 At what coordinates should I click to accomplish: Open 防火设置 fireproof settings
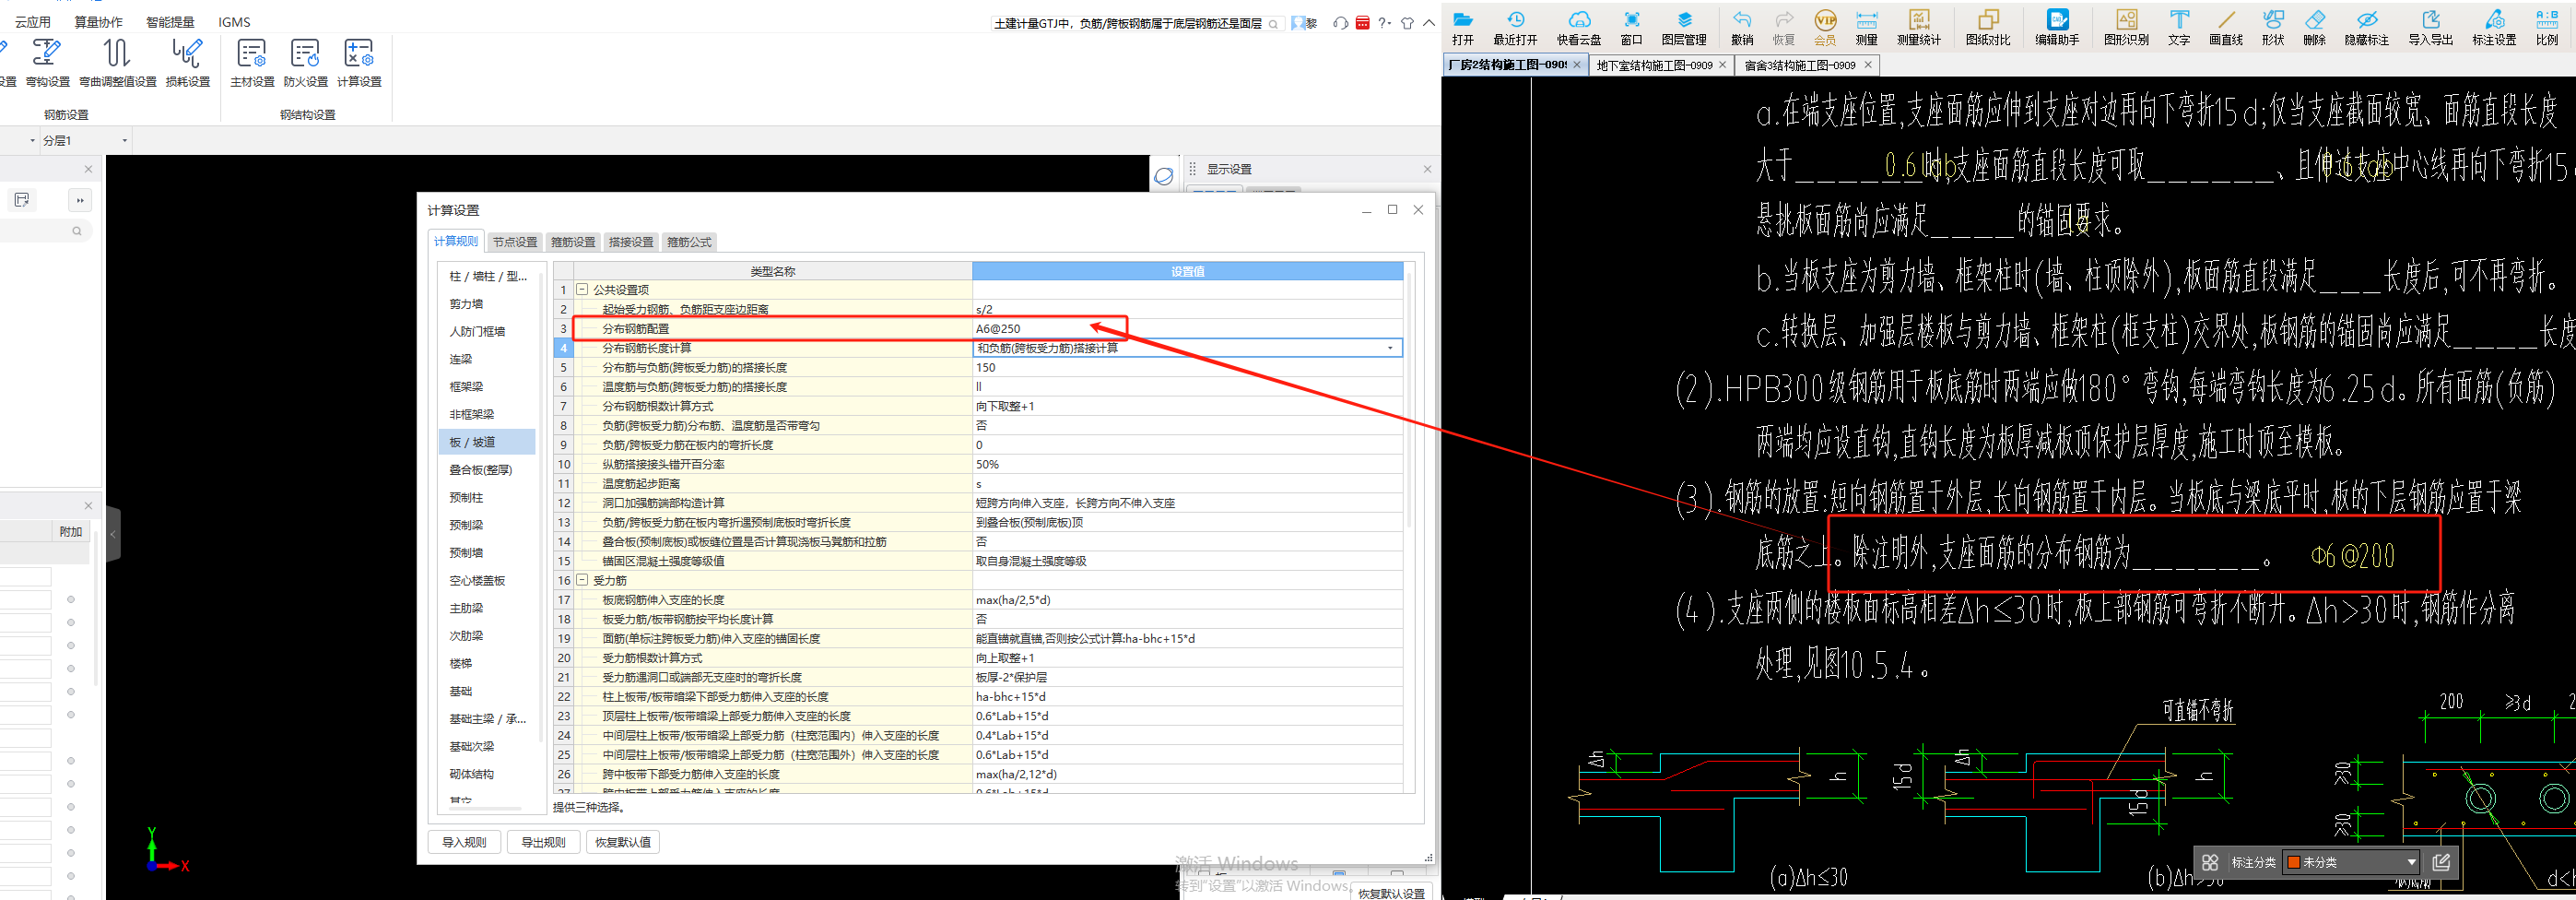pos(305,62)
